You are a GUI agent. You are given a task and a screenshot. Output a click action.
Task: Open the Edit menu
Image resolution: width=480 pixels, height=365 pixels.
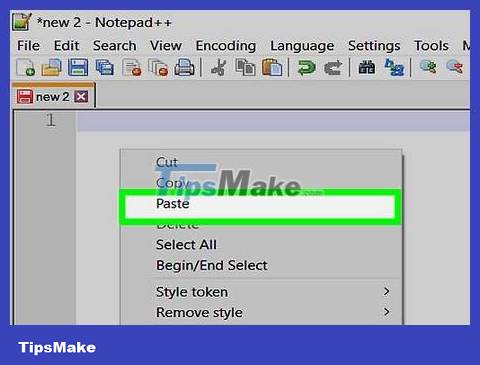pyautogui.click(x=66, y=46)
